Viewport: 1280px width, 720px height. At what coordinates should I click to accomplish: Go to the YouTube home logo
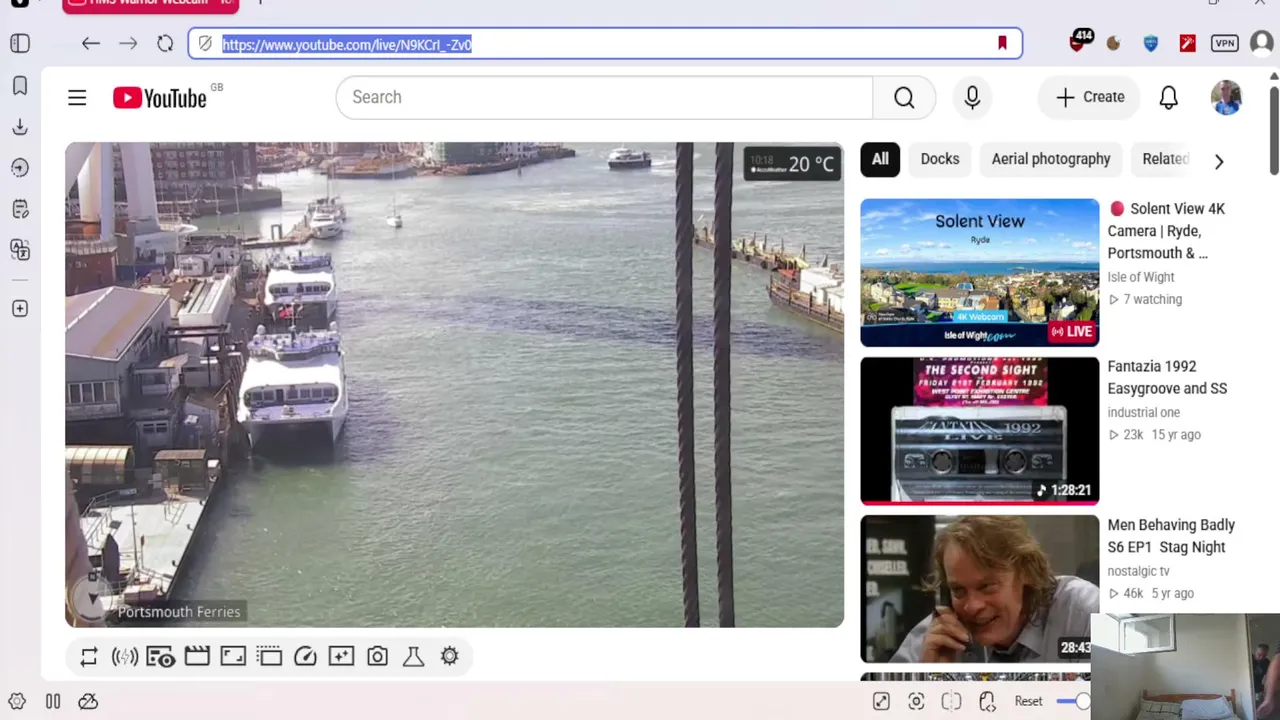point(160,97)
